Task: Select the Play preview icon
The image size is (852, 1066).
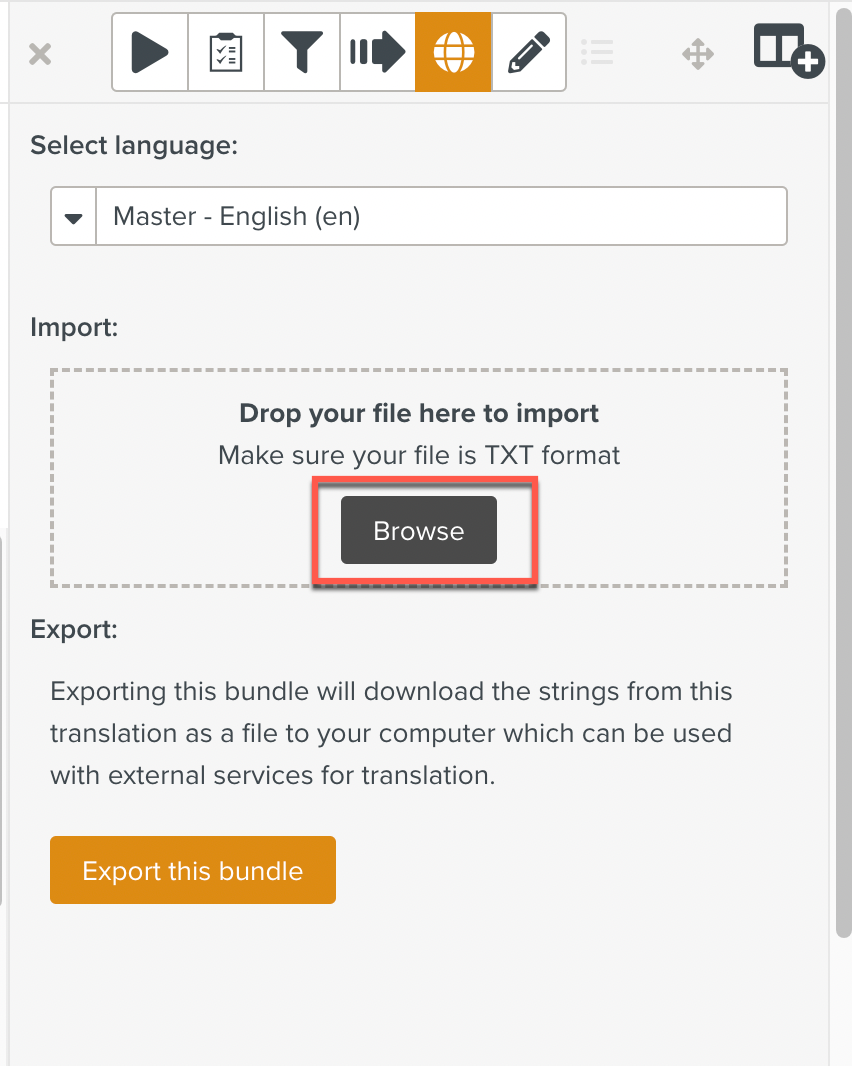Action: tap(149, 51)
